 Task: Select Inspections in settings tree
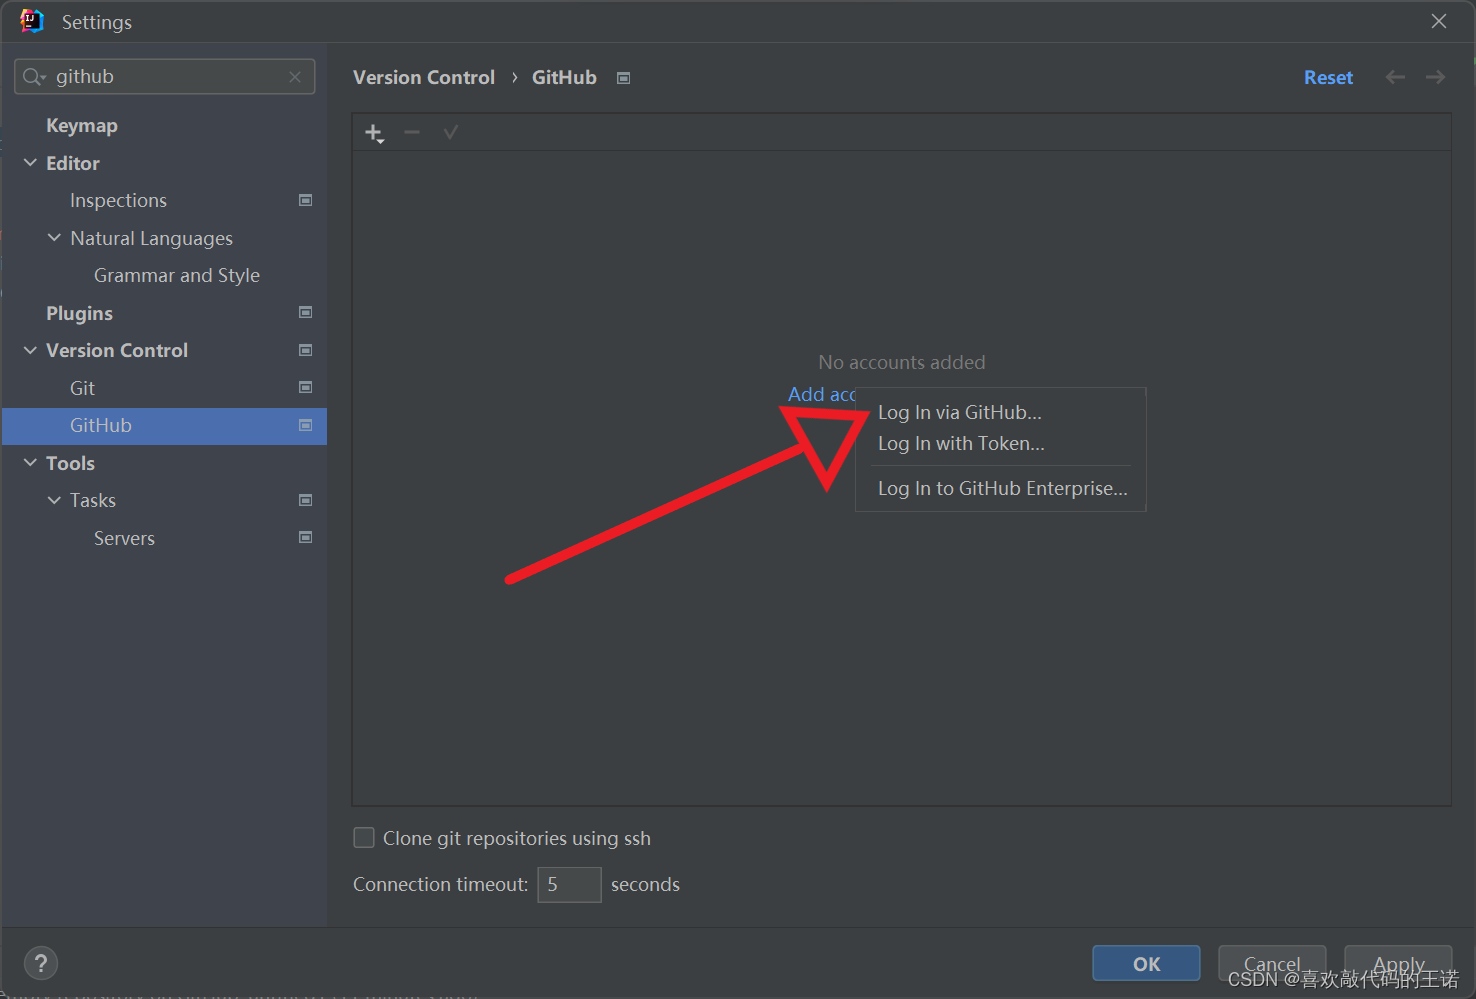pos(118,200)
